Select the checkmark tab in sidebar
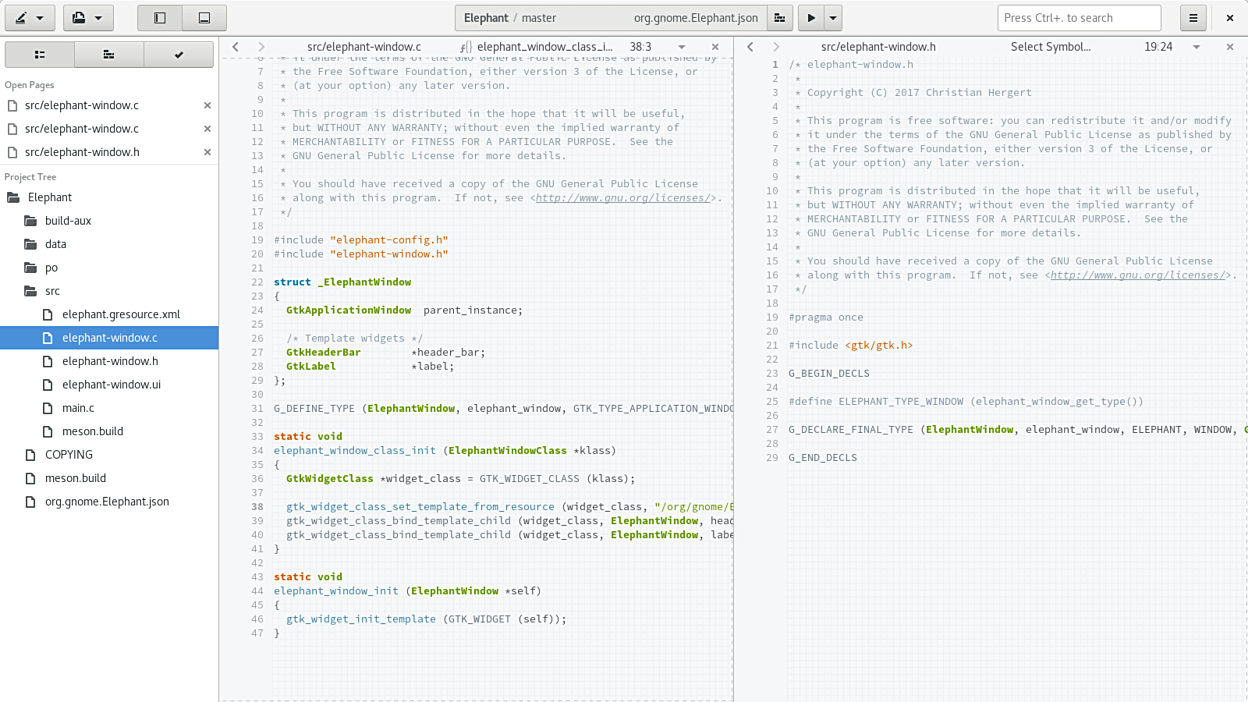Viewport: 1248px width, 702px height. tap(179, 55)
